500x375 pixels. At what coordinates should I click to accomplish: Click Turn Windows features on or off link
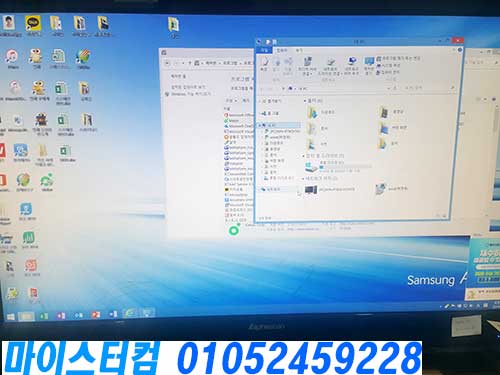pos(191,94)
